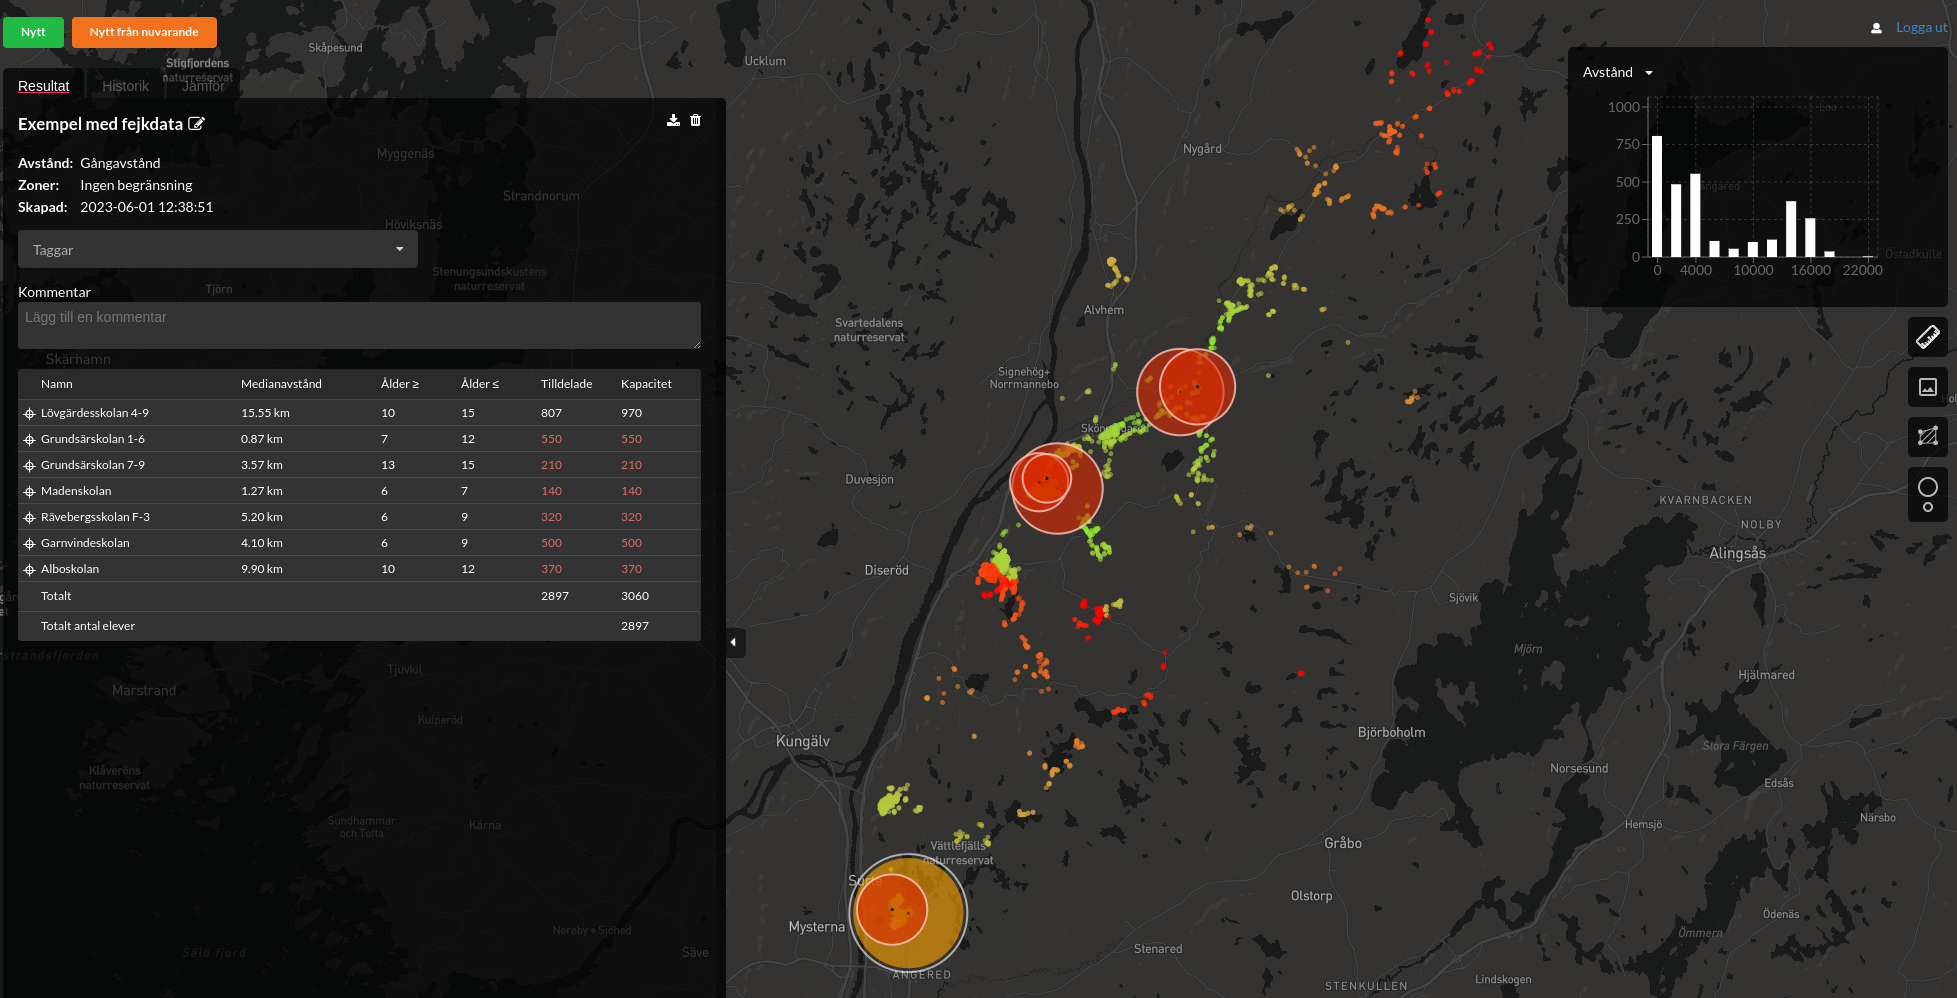The image size is (1957, 998).
Task: Expand the Avstånd chart selector
Action: pyautogui.click(x=1617, y=73)
